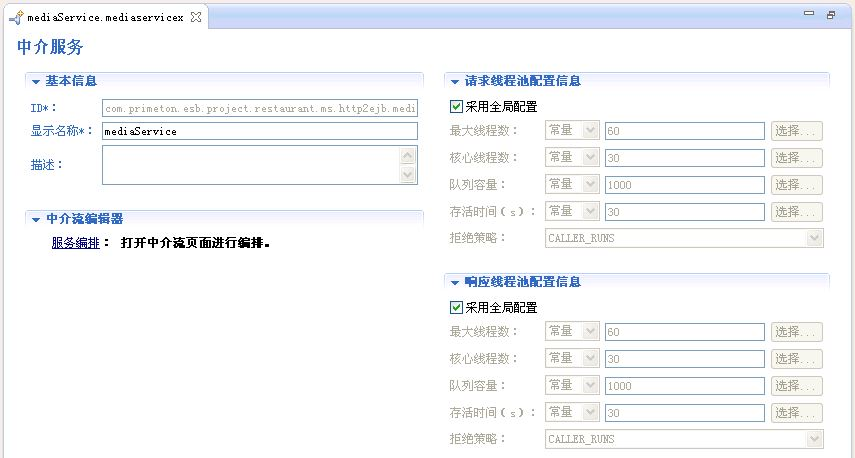Uncheck 采用全局配置 in request thread pool
The height and width of the screenshot is (458, 855).
point(456,106)
